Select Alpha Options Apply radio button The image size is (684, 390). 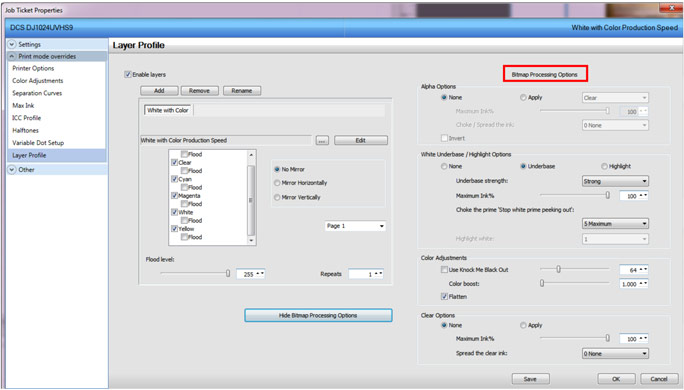(523, 97)
